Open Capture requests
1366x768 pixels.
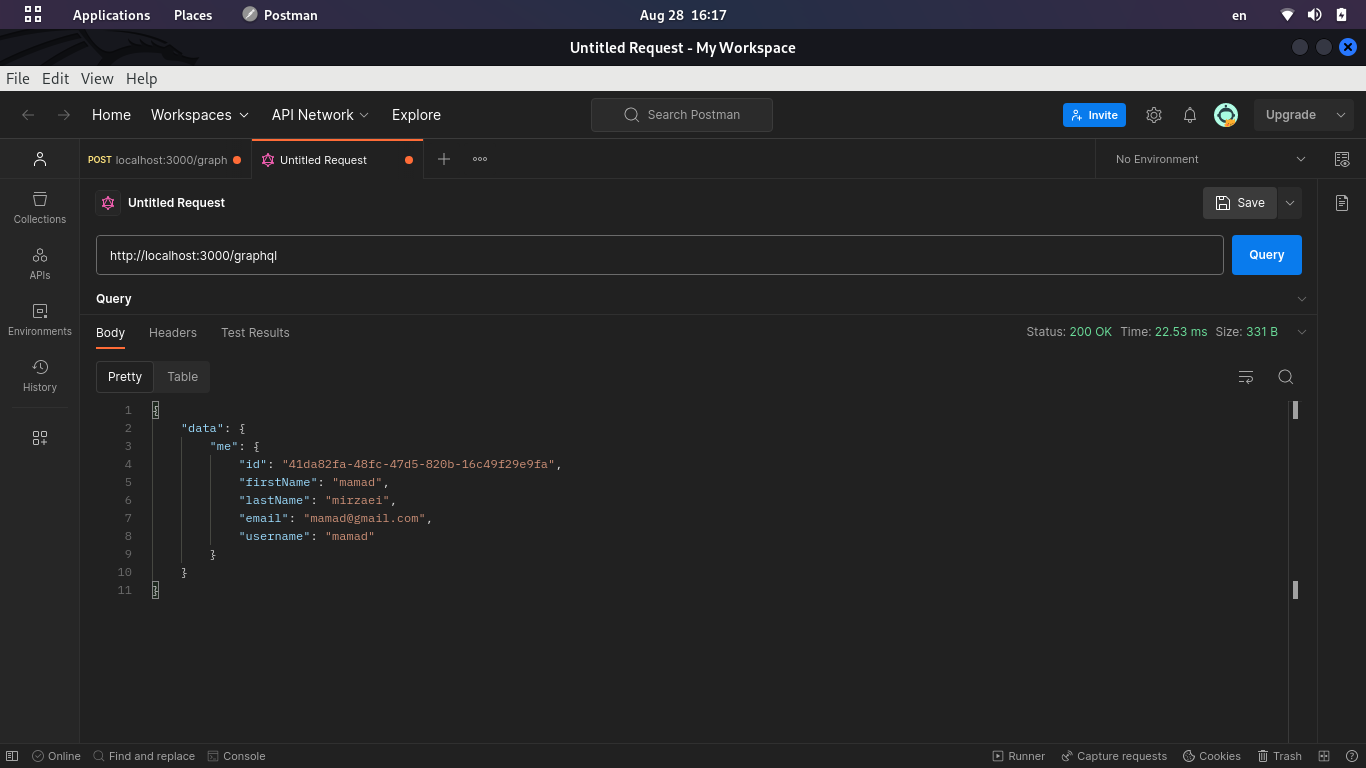(1114, 756)
